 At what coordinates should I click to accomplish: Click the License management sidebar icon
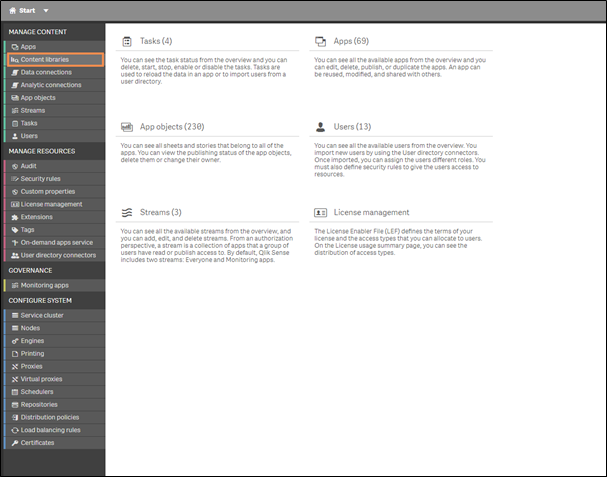15,204
